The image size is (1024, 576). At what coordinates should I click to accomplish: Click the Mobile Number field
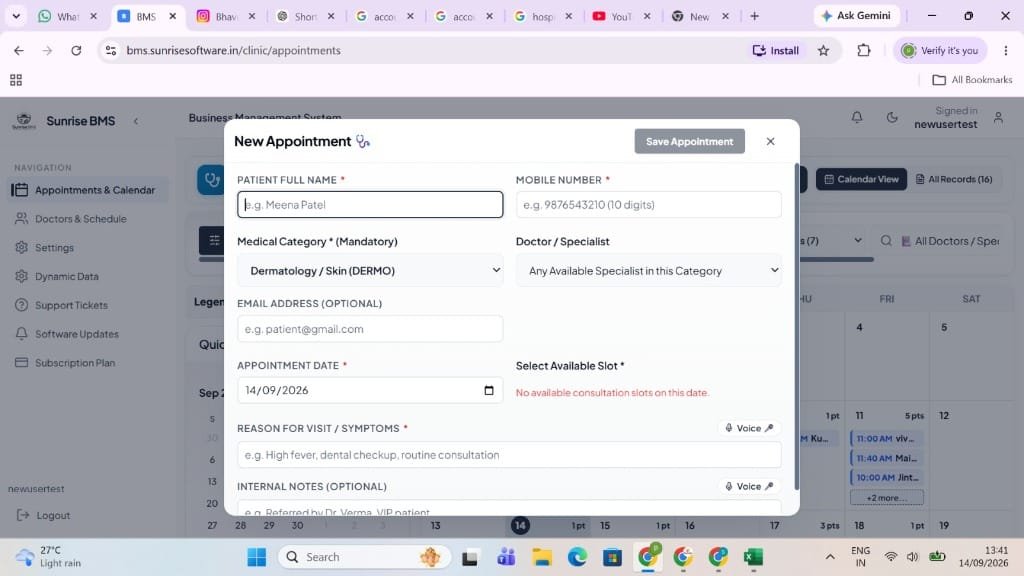point(648,204)
